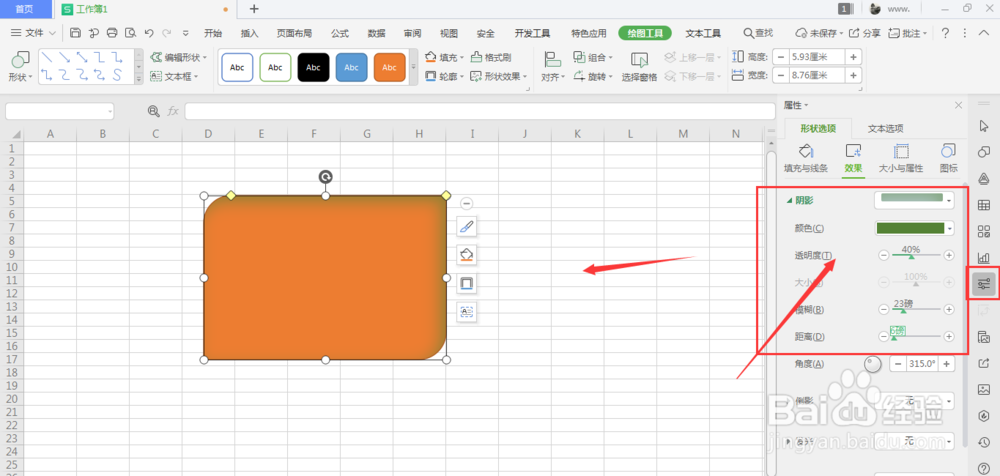1000x476 pixels.
Task: Click the 分享 share button
Action: click(865, 33)
